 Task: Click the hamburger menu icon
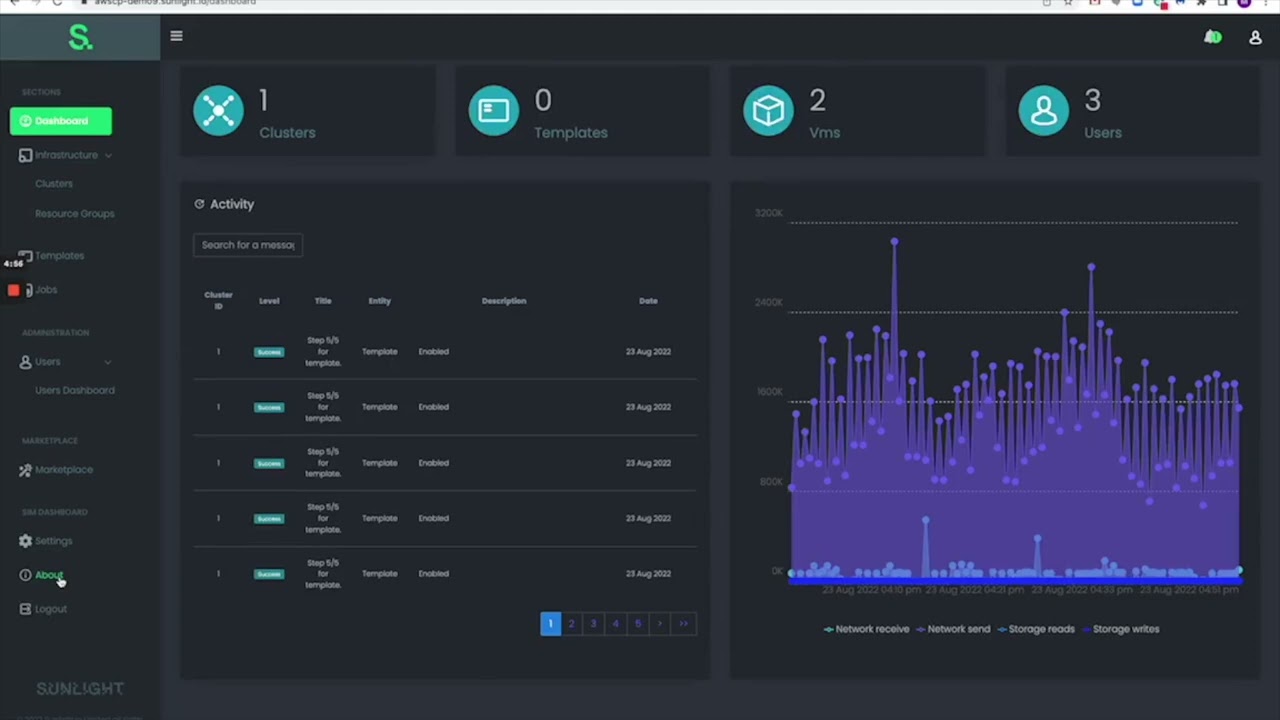[176, 36]
